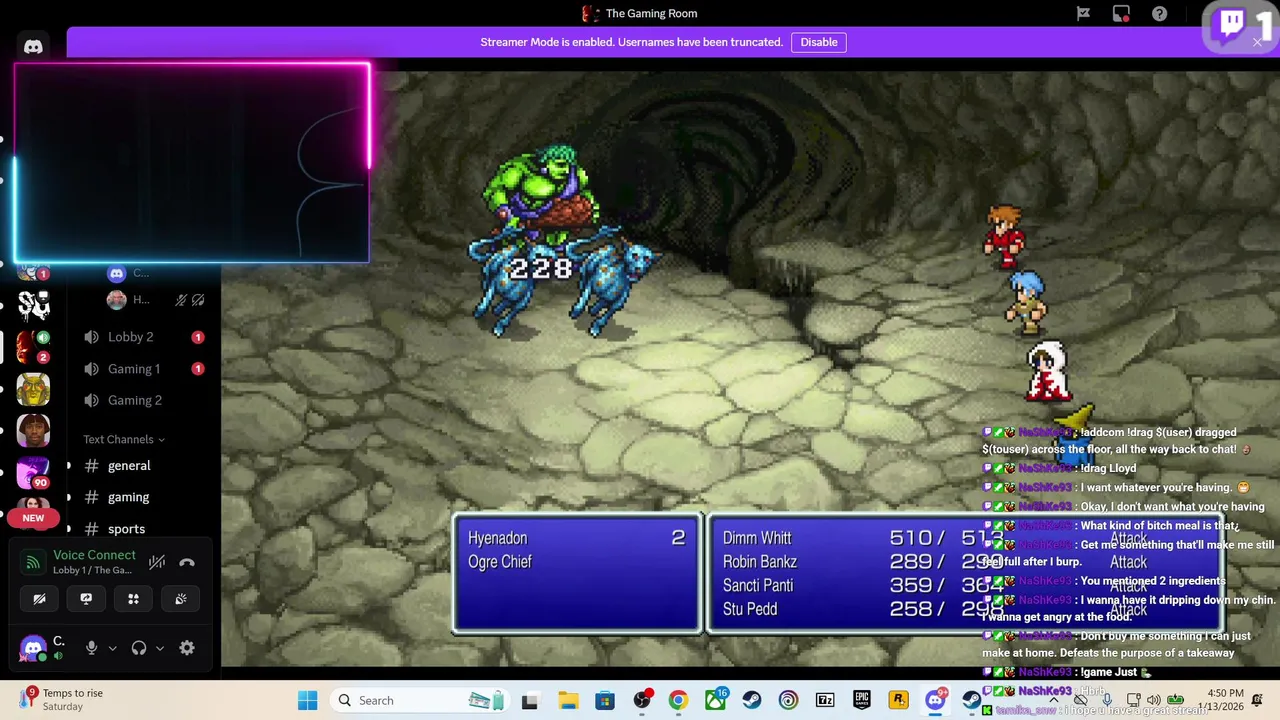Select party member Sancti Panti

coord(758,585)
